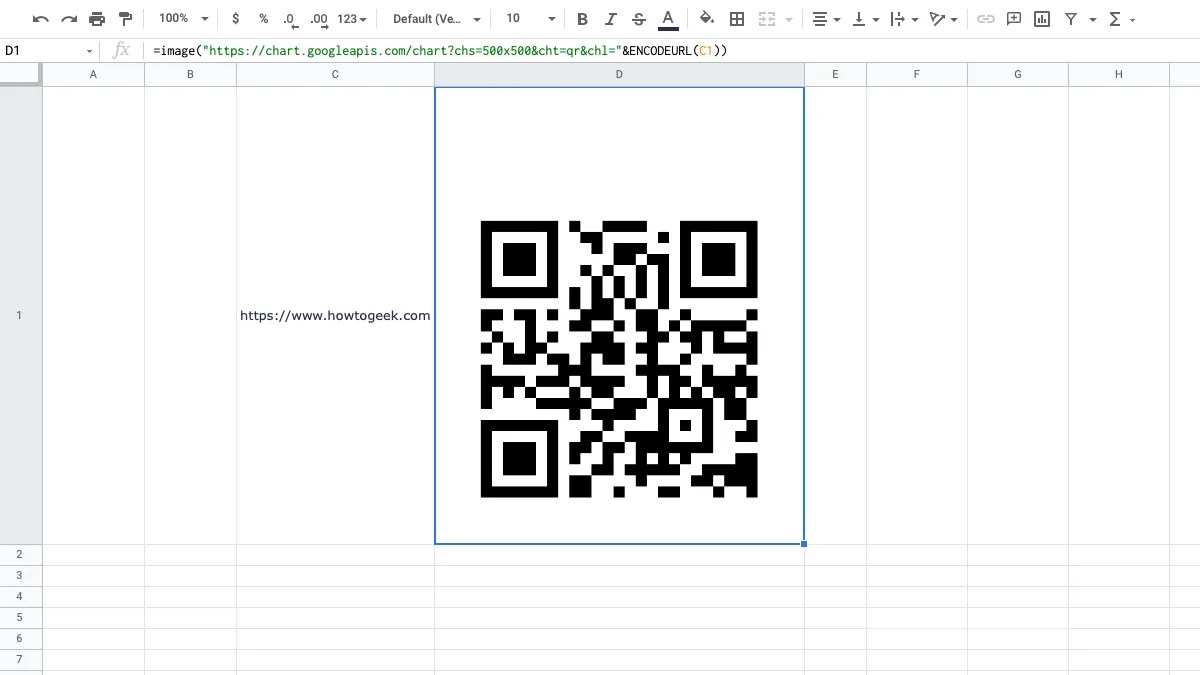Toggle italic formatting
1200x675 pixels.
pos(611,18)
